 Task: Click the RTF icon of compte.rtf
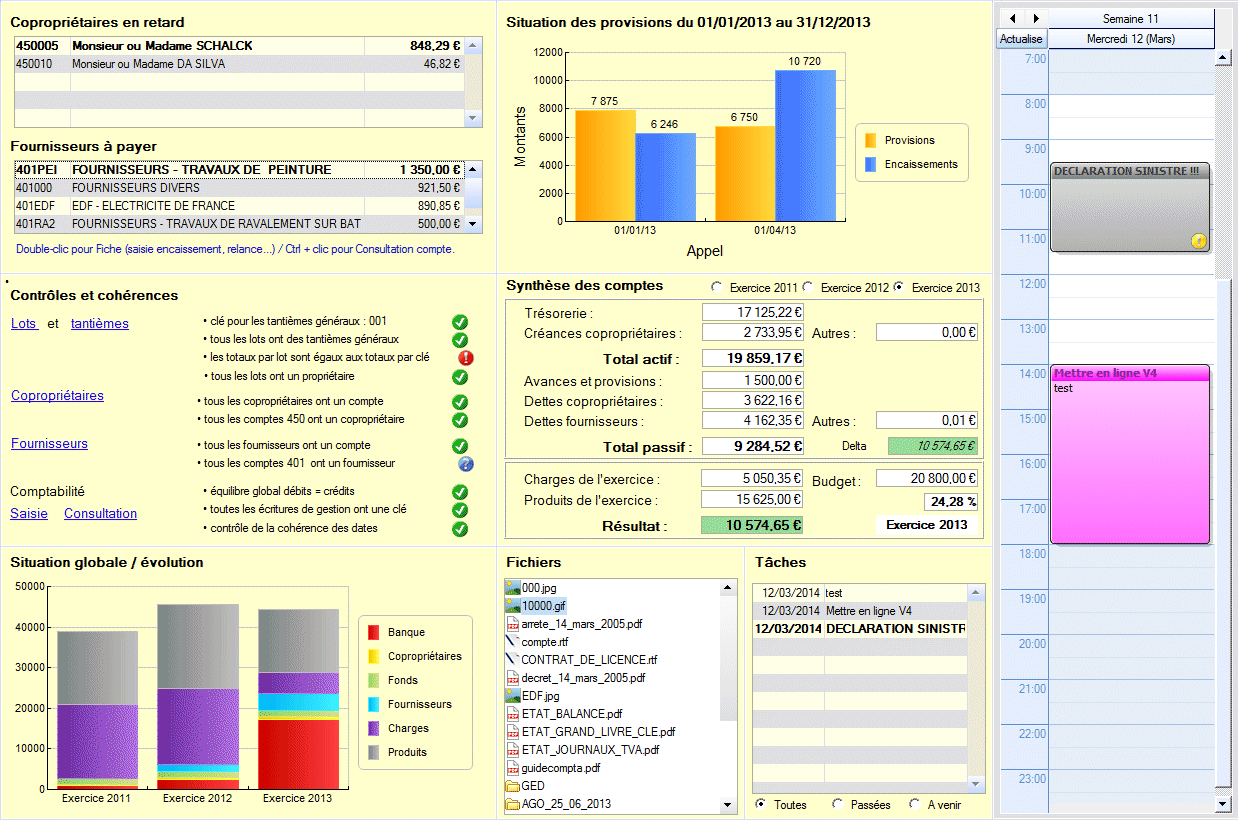coord(513,642)
